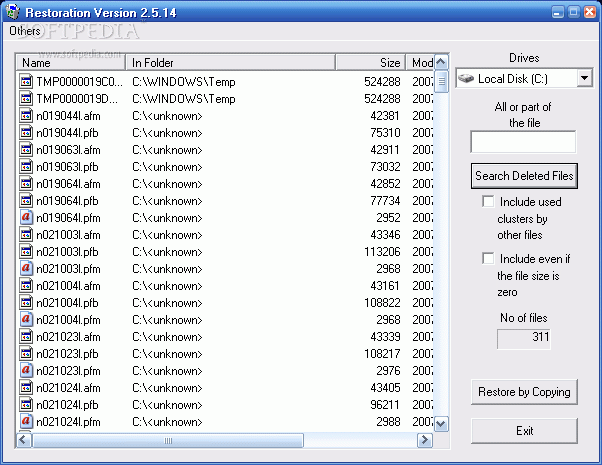Close the Restoration window
Screen dimensions: 602x465
click(589, 12)
